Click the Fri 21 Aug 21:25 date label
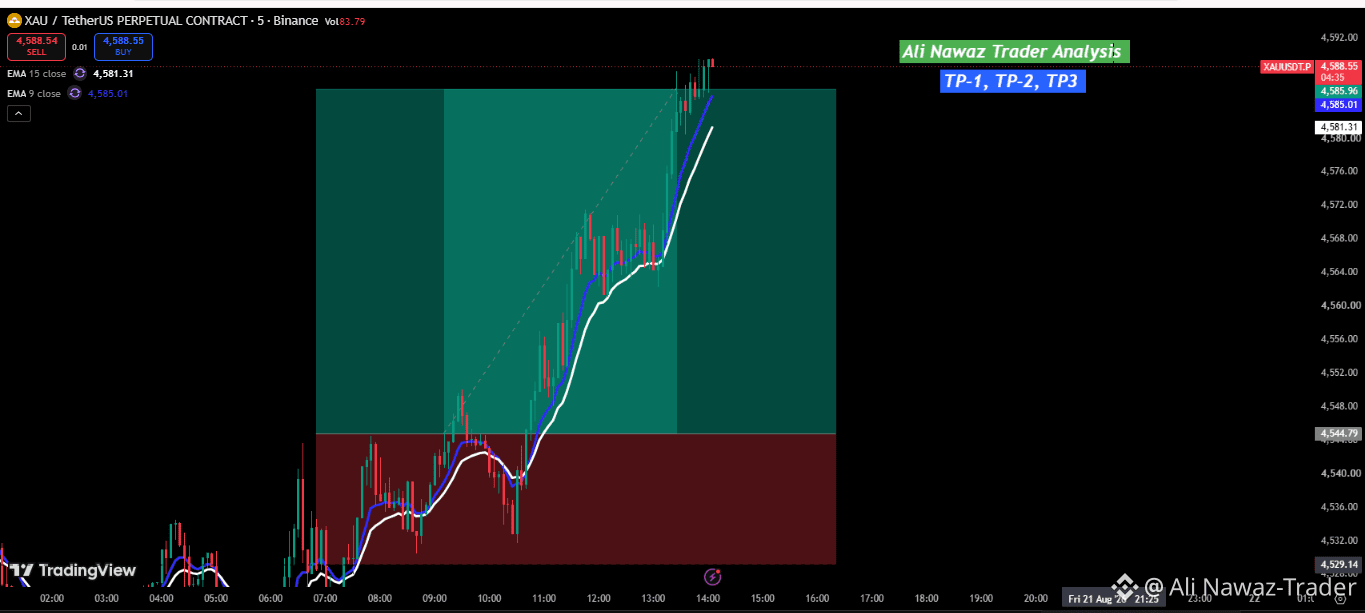The height and width of the screenshot is (613, 1365). (1113, 599)
